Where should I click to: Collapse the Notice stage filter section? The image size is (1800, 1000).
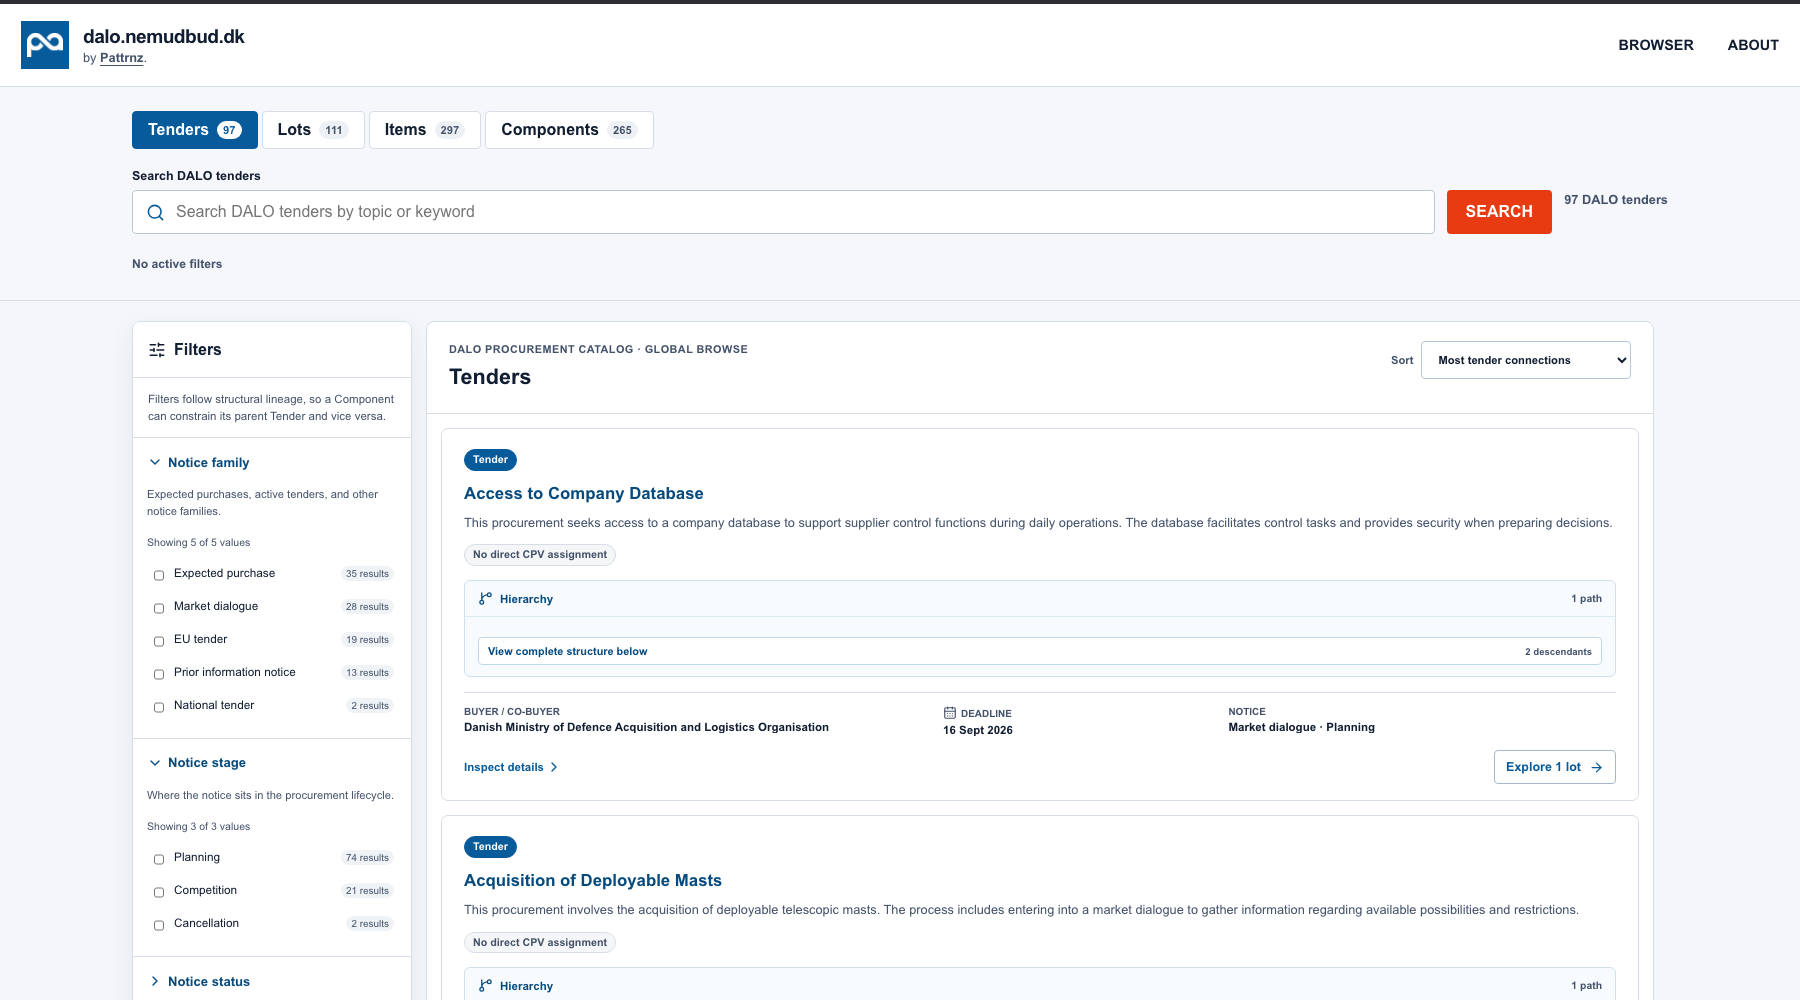pyautogui.click(x=197, y=762)
